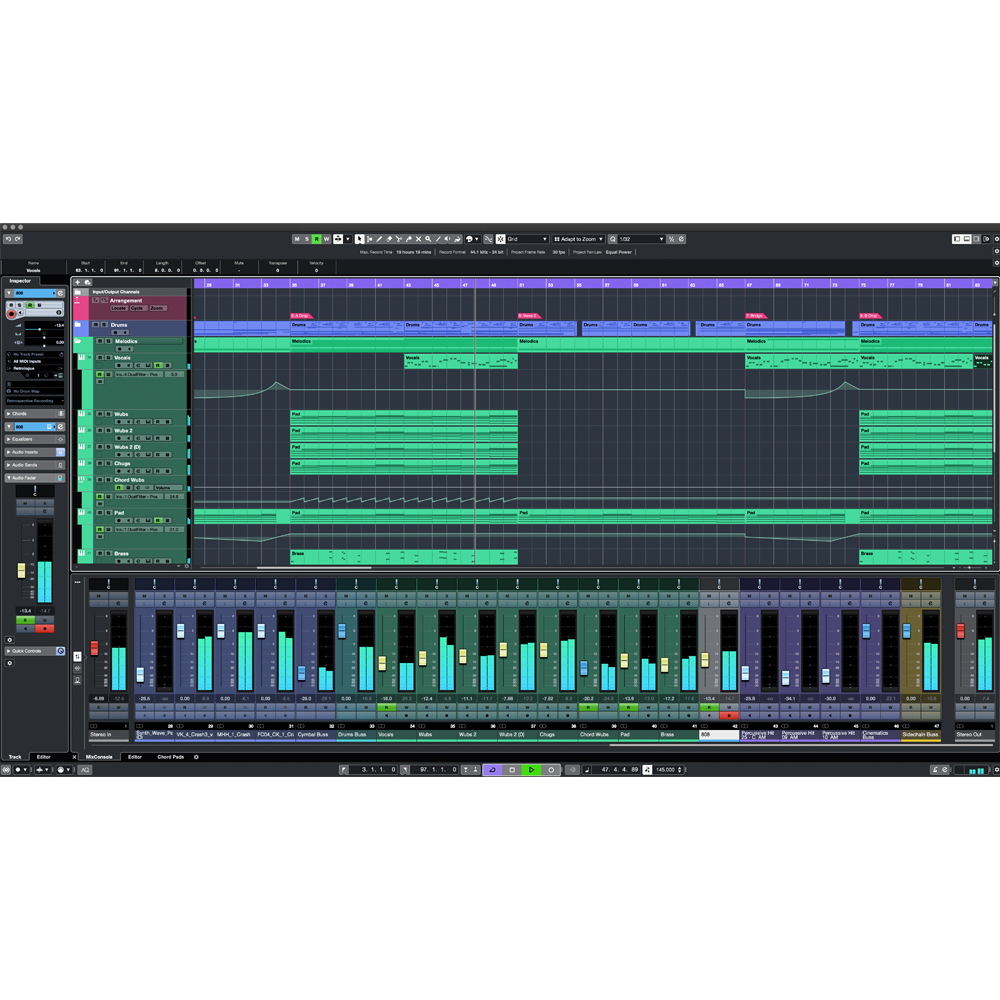
Task: Switch to the Track tab at bottom left
Action: point(15,757)
